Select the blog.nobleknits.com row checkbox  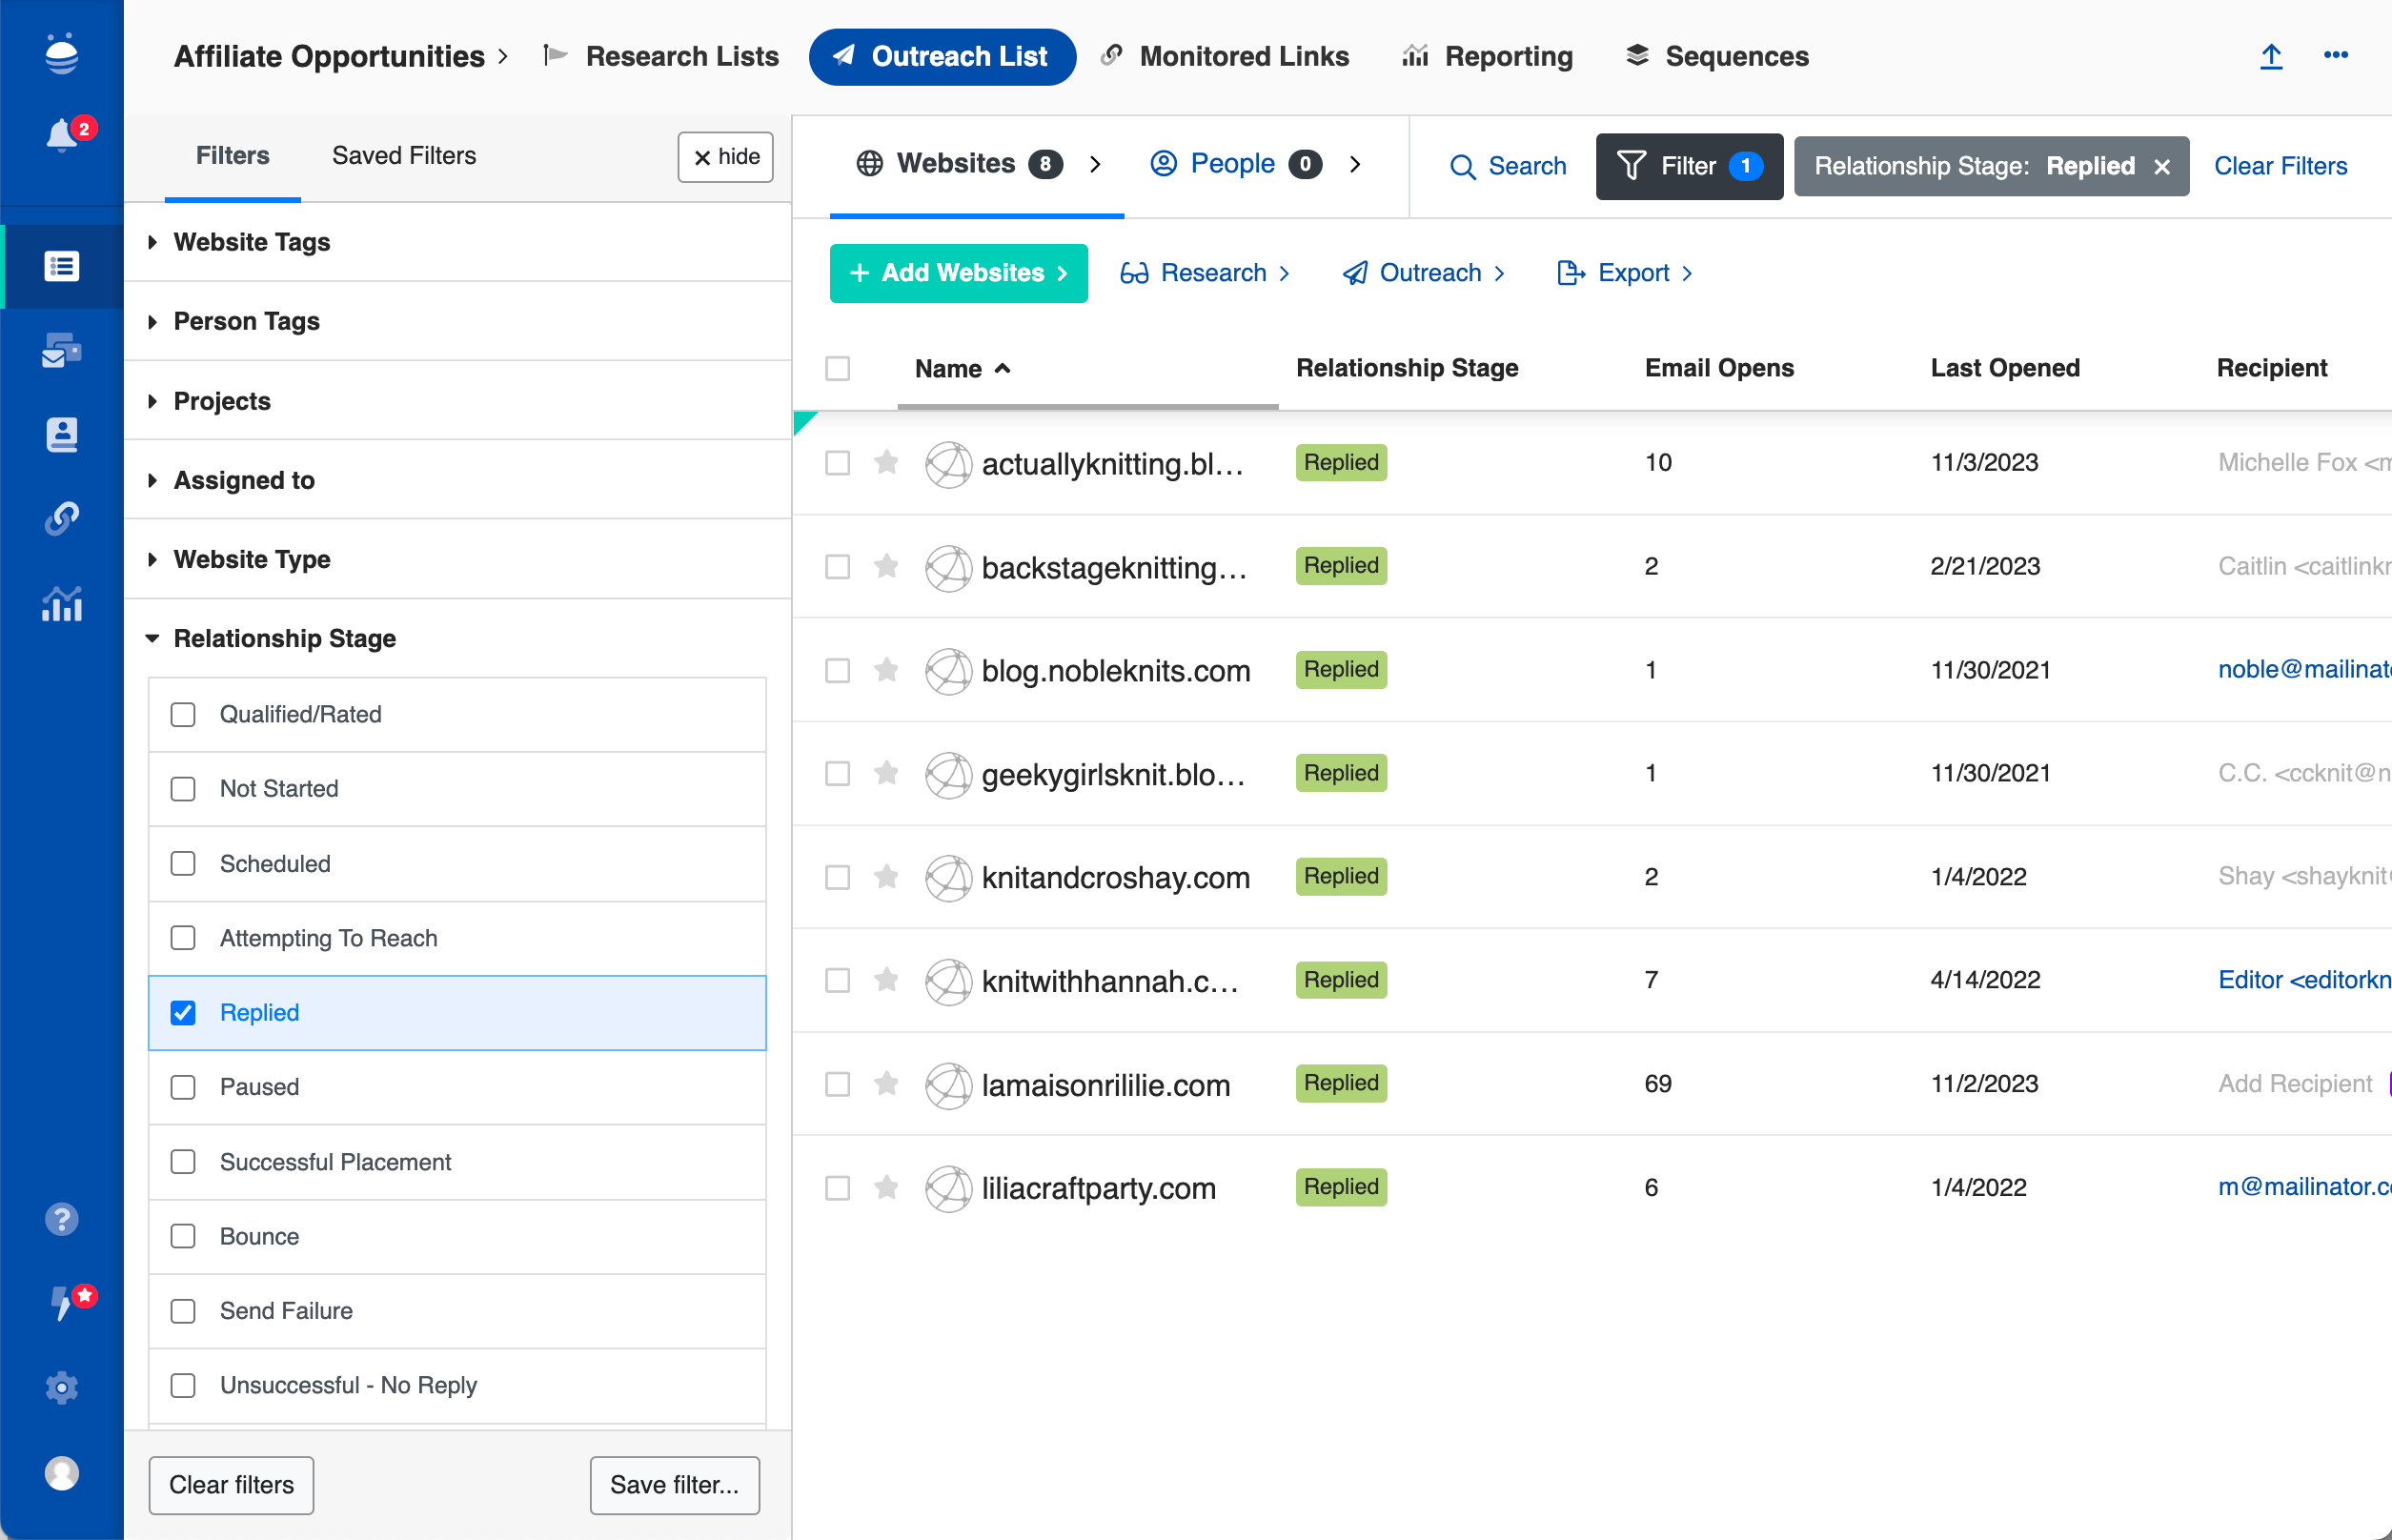coord(837,670)
